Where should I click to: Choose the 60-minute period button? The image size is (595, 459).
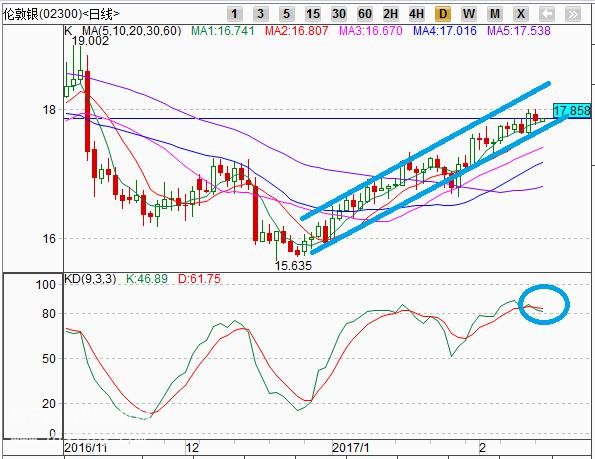coord(365,14)
